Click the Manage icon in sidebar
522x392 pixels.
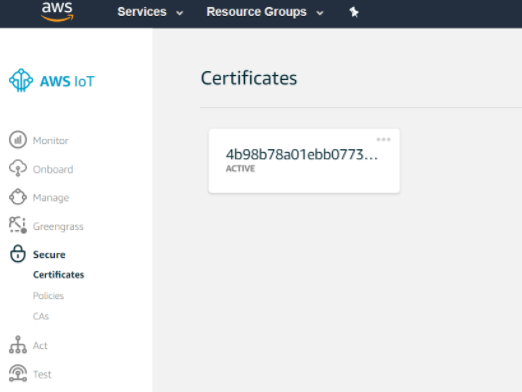(18, 197)
